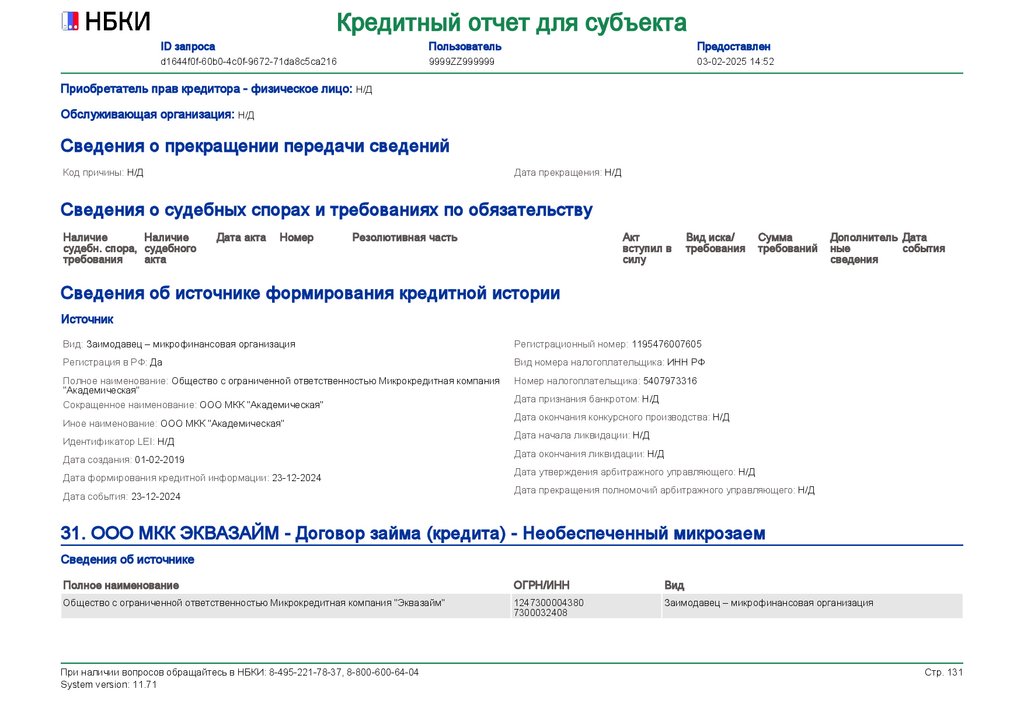This screenshot has width=1024, height=724.
Task: Click column header 'Дата акта'
Action: (241, 238)
